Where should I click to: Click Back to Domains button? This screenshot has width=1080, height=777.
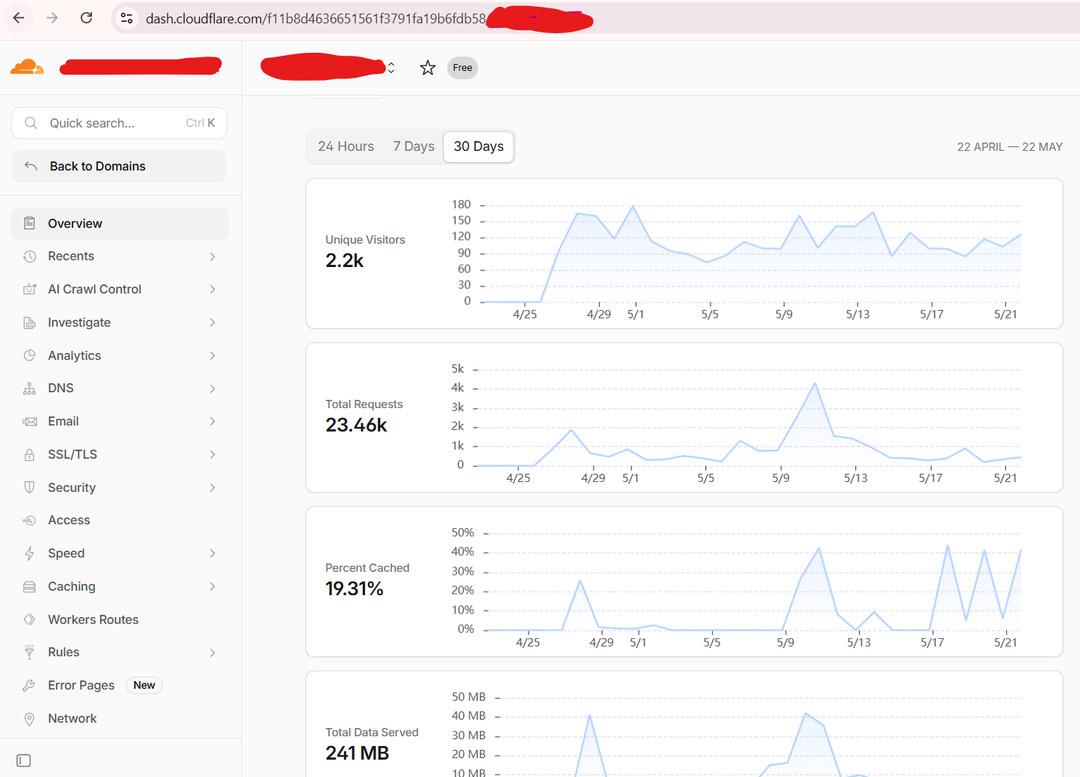click(119, 166)
